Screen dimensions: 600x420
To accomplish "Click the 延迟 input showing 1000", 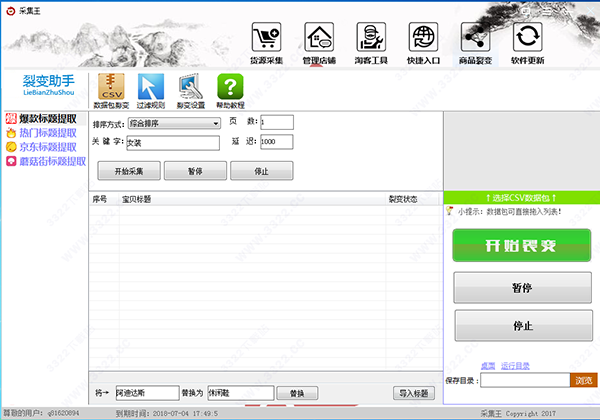I will click(x=277, y=142).
